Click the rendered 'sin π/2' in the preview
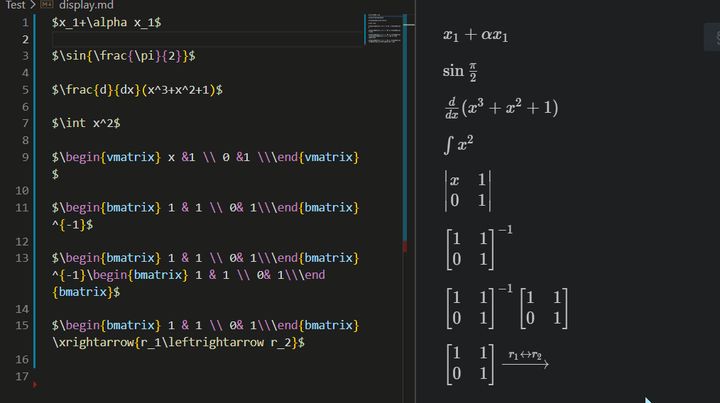Viewport: 720px width, 403px height. click(460, 72)
